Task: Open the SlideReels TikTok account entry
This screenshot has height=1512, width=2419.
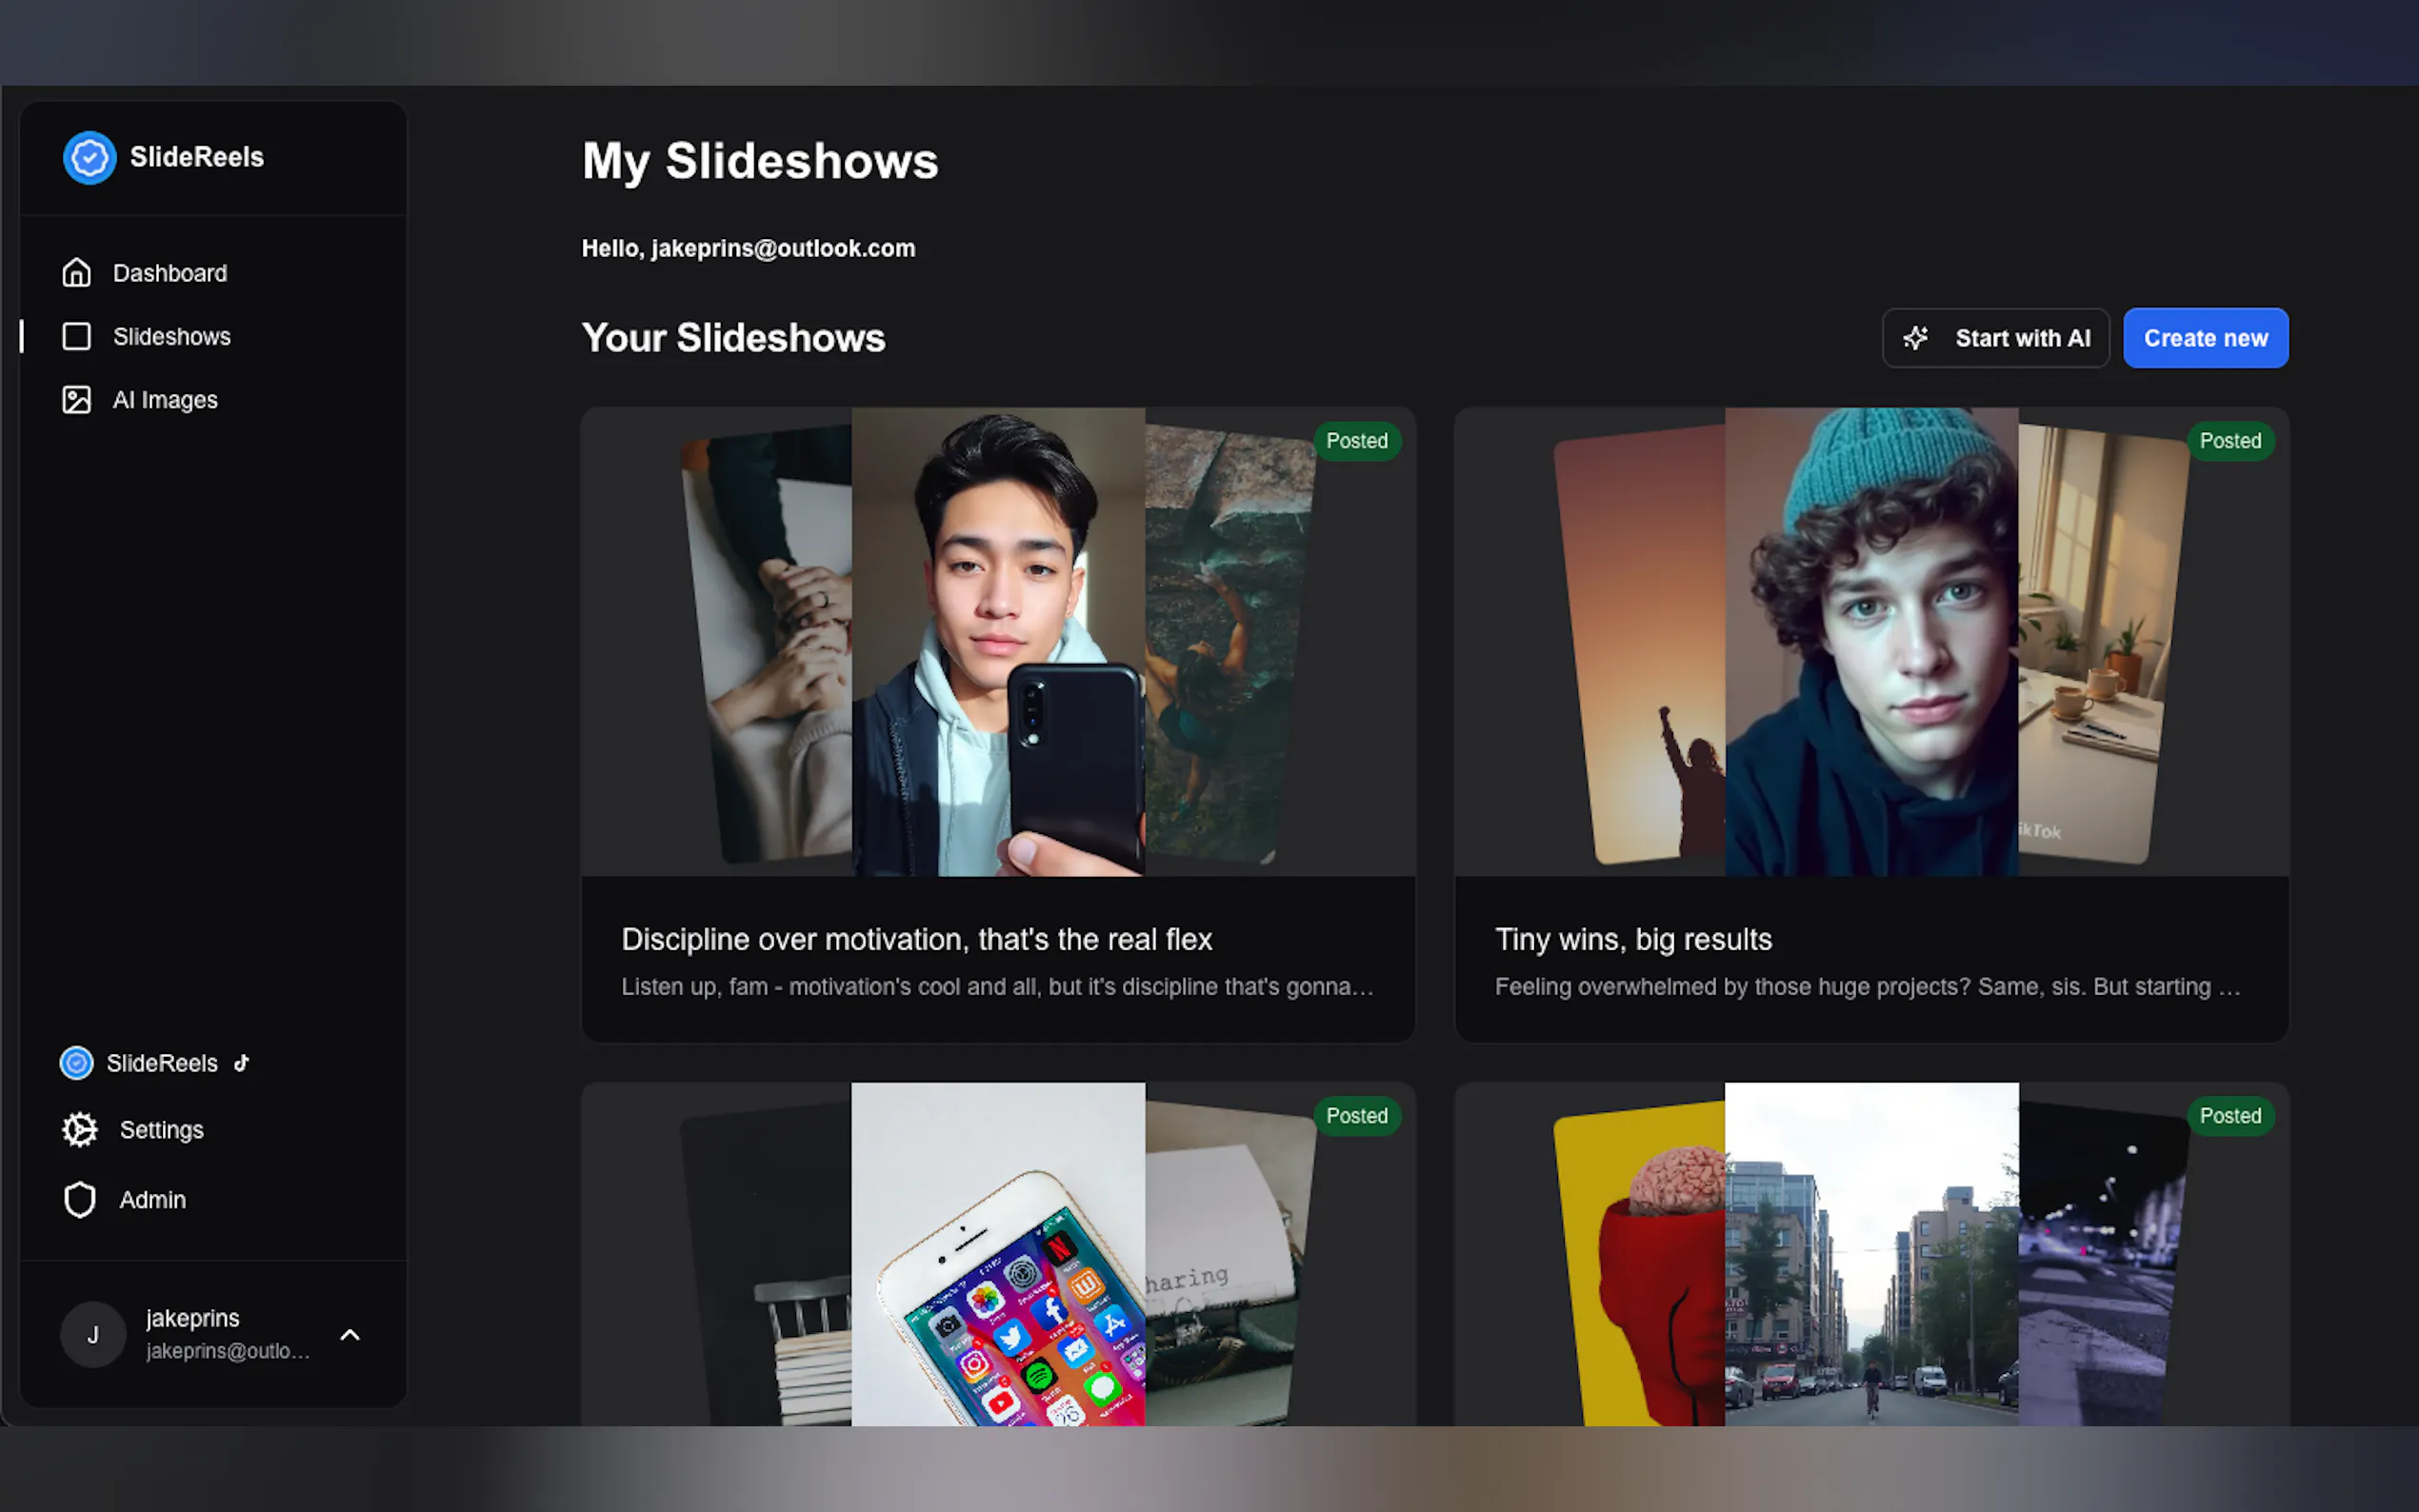Action: [160, 1063]
